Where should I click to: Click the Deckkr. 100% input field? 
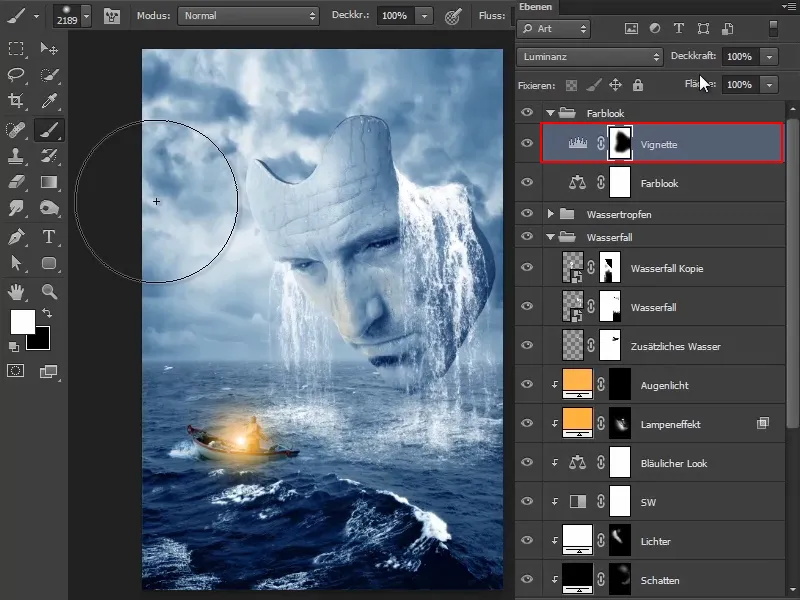pyautogui.click(x=395, y=16)
